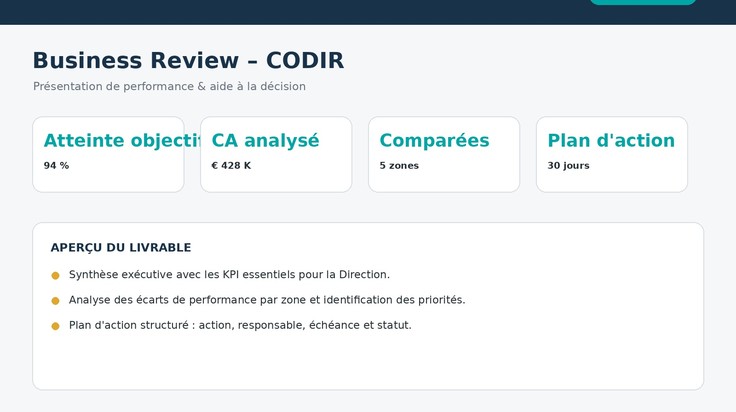This screenshot has height=412, width=736.
Task: Click the teal button in the header bar
Action: coord(643,2)
